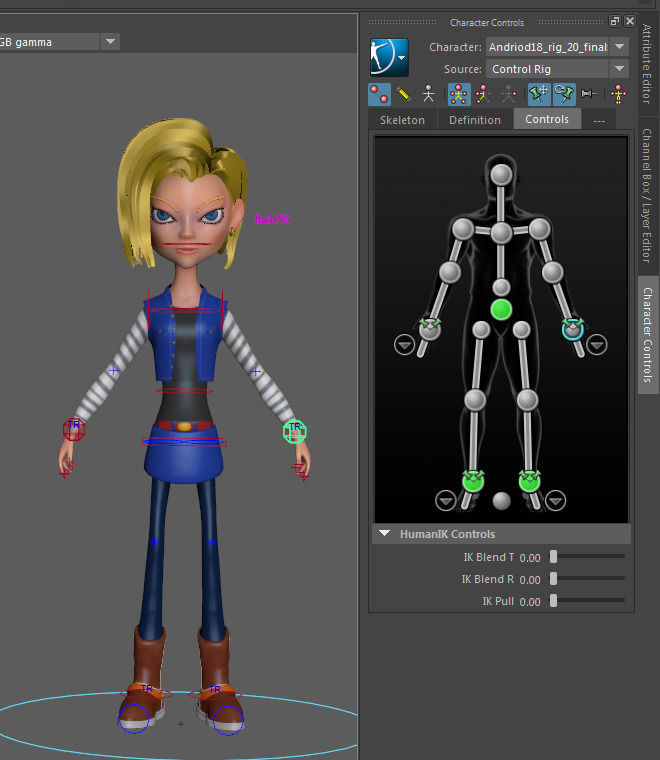Select the green-highlighted TR wrist control in viewport

[295, 431]
